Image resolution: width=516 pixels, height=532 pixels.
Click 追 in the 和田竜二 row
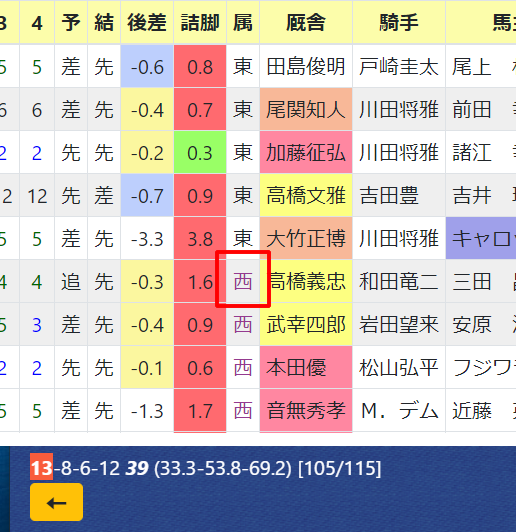point(71,282)
